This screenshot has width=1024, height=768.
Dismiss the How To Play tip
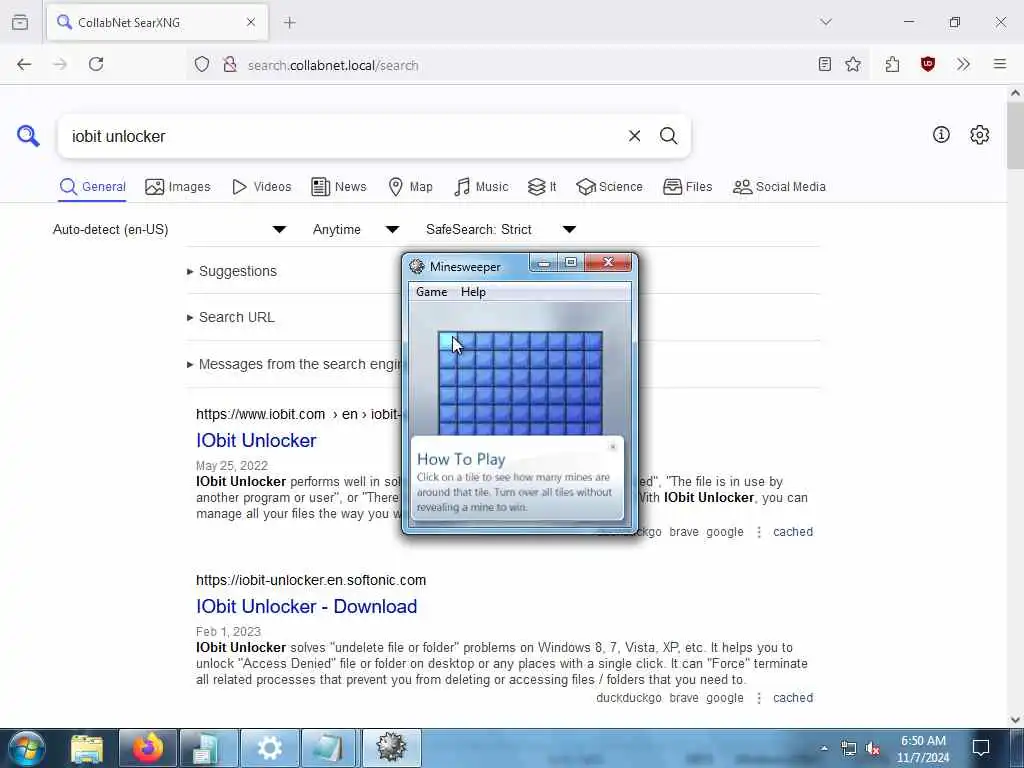tap(613, 447)
